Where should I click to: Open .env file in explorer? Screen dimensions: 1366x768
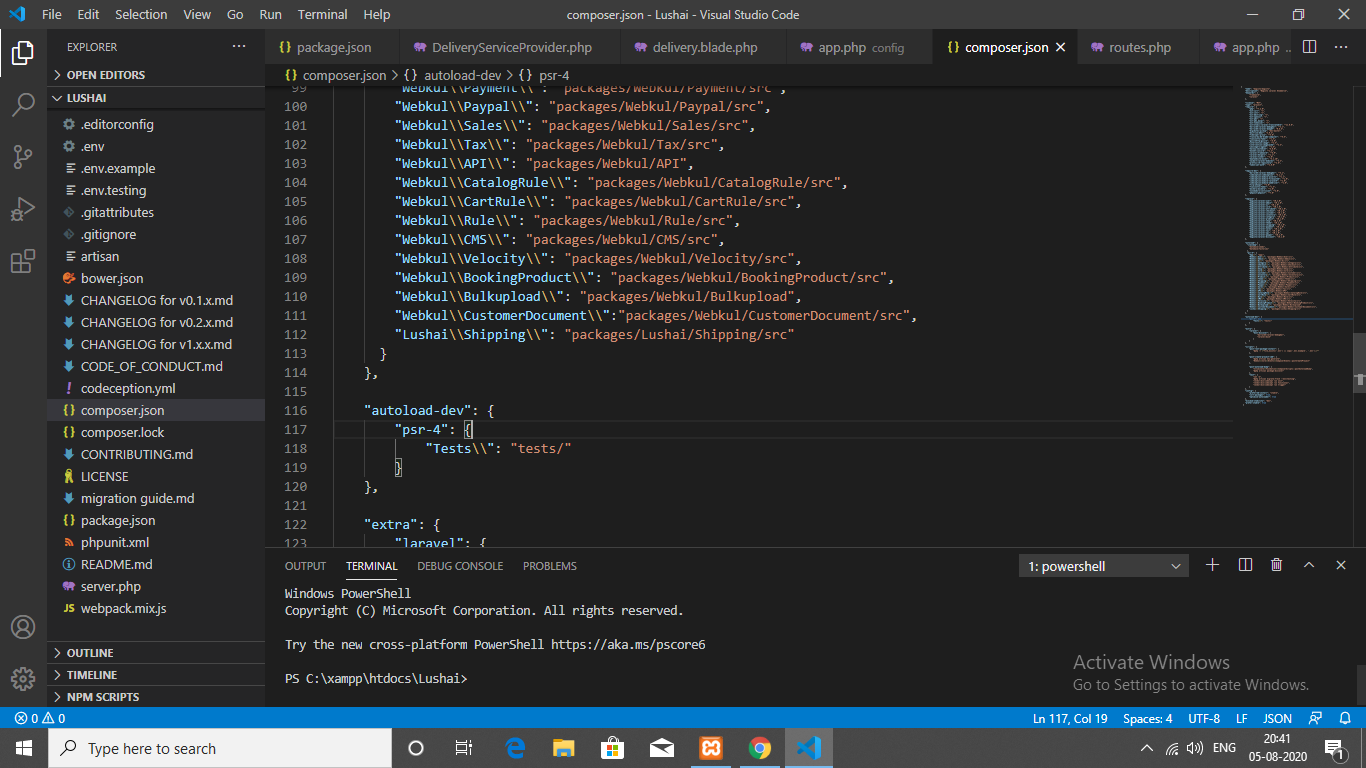156,146
